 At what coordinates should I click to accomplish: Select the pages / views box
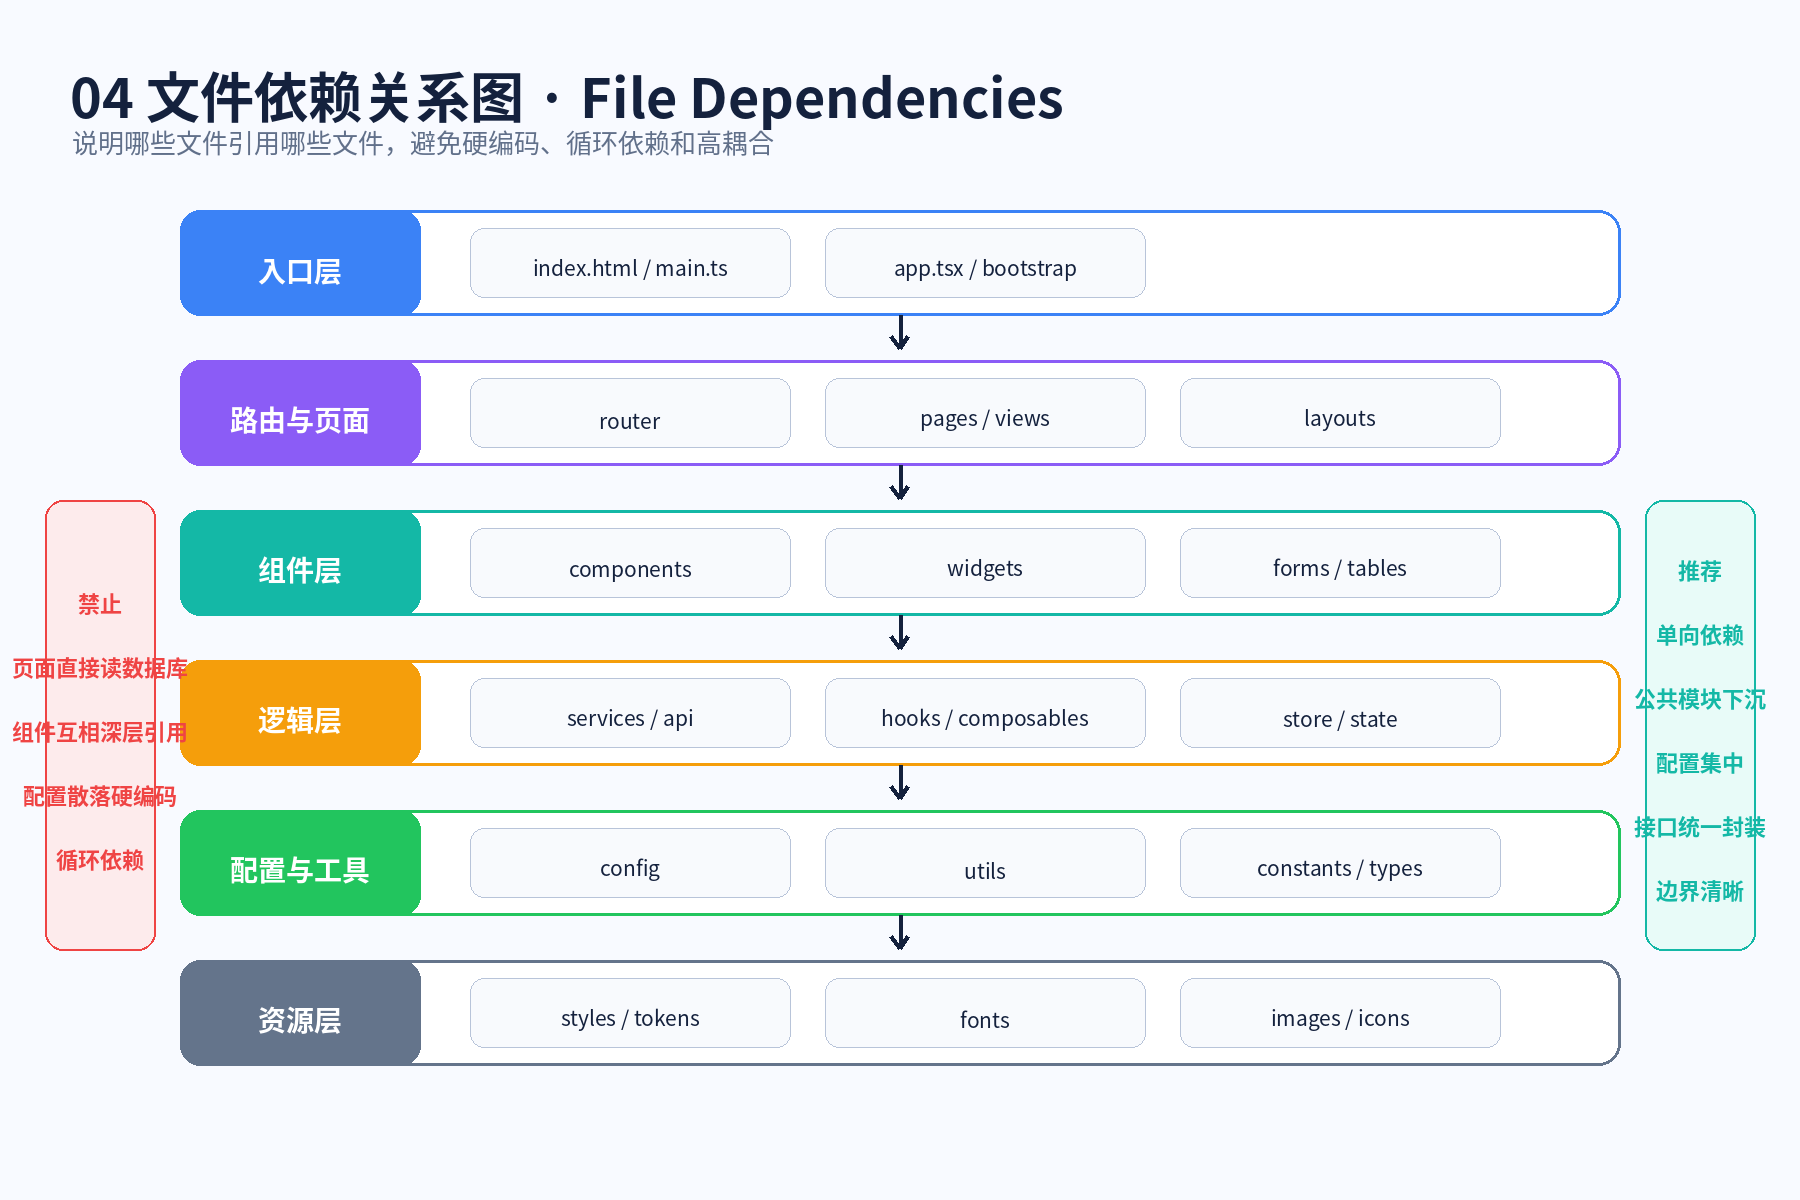pyautogui.click(x=985, y=413)
